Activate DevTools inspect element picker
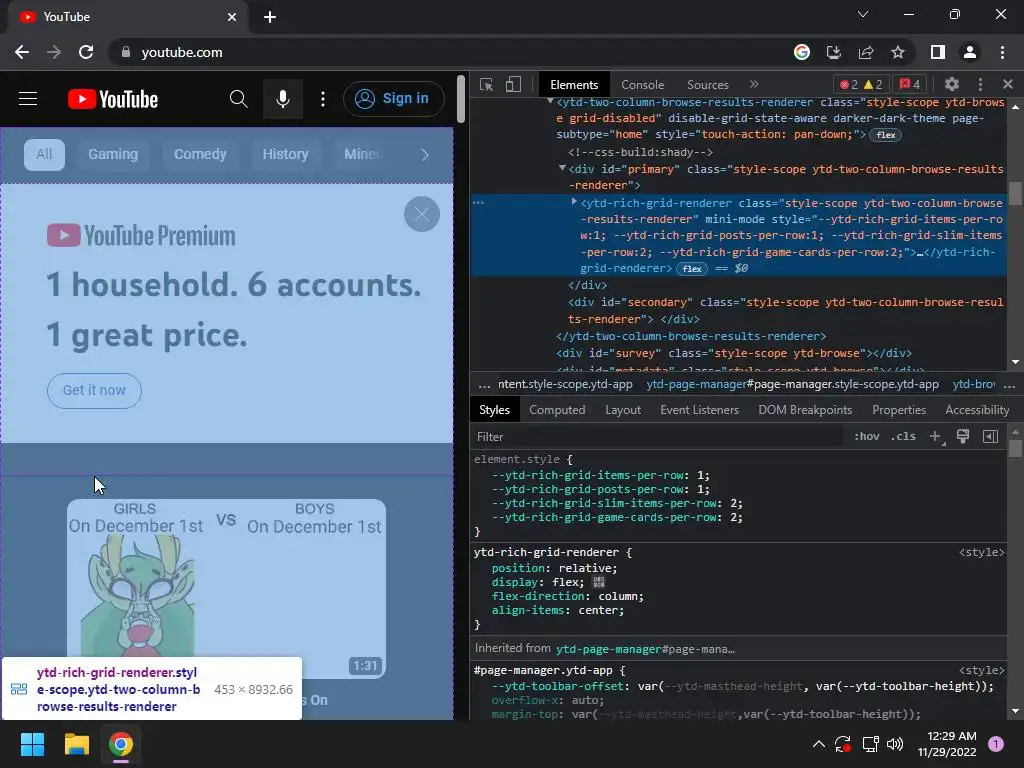Screen dimensions: 1024x768 [x=487, y=85]
